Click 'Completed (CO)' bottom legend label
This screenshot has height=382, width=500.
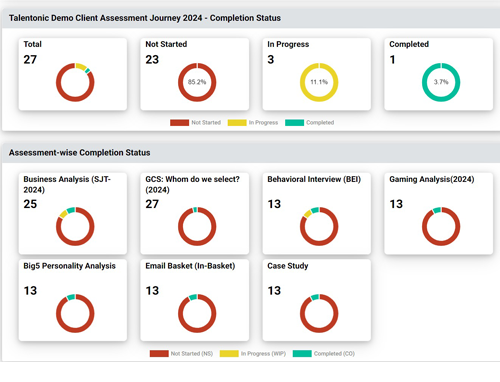coord(334,354)
